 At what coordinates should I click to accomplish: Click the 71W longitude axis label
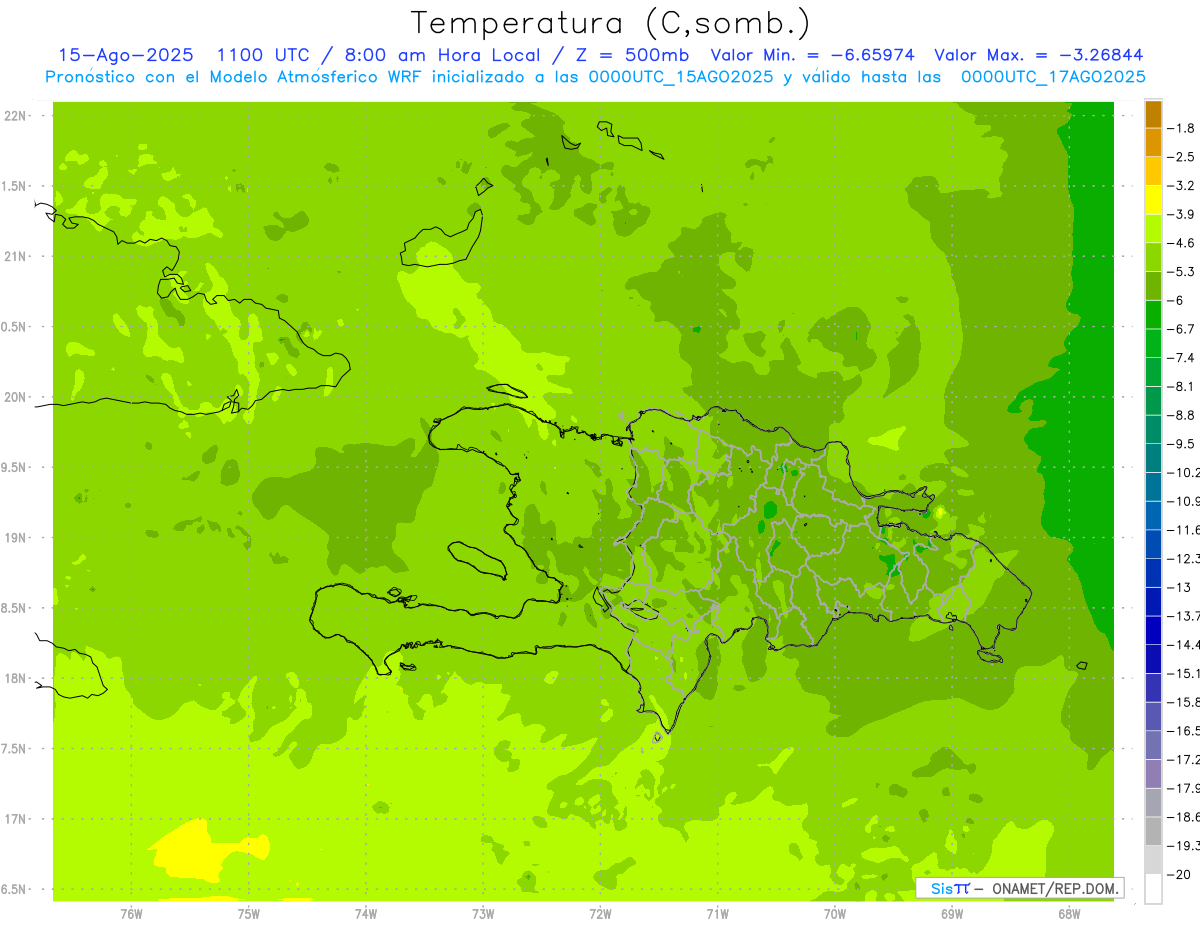pyautogui.click(x=717, y=913)
